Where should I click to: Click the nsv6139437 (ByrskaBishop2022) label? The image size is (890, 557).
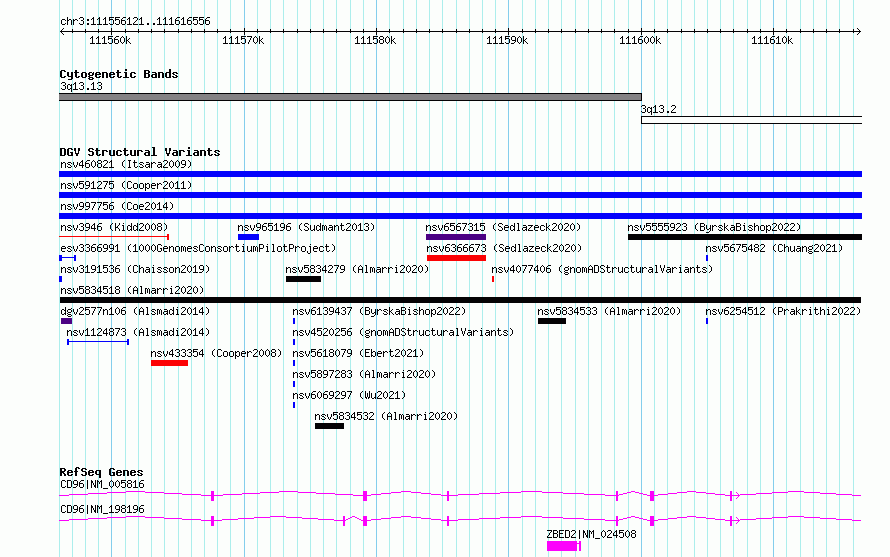[x=379, y=311]
